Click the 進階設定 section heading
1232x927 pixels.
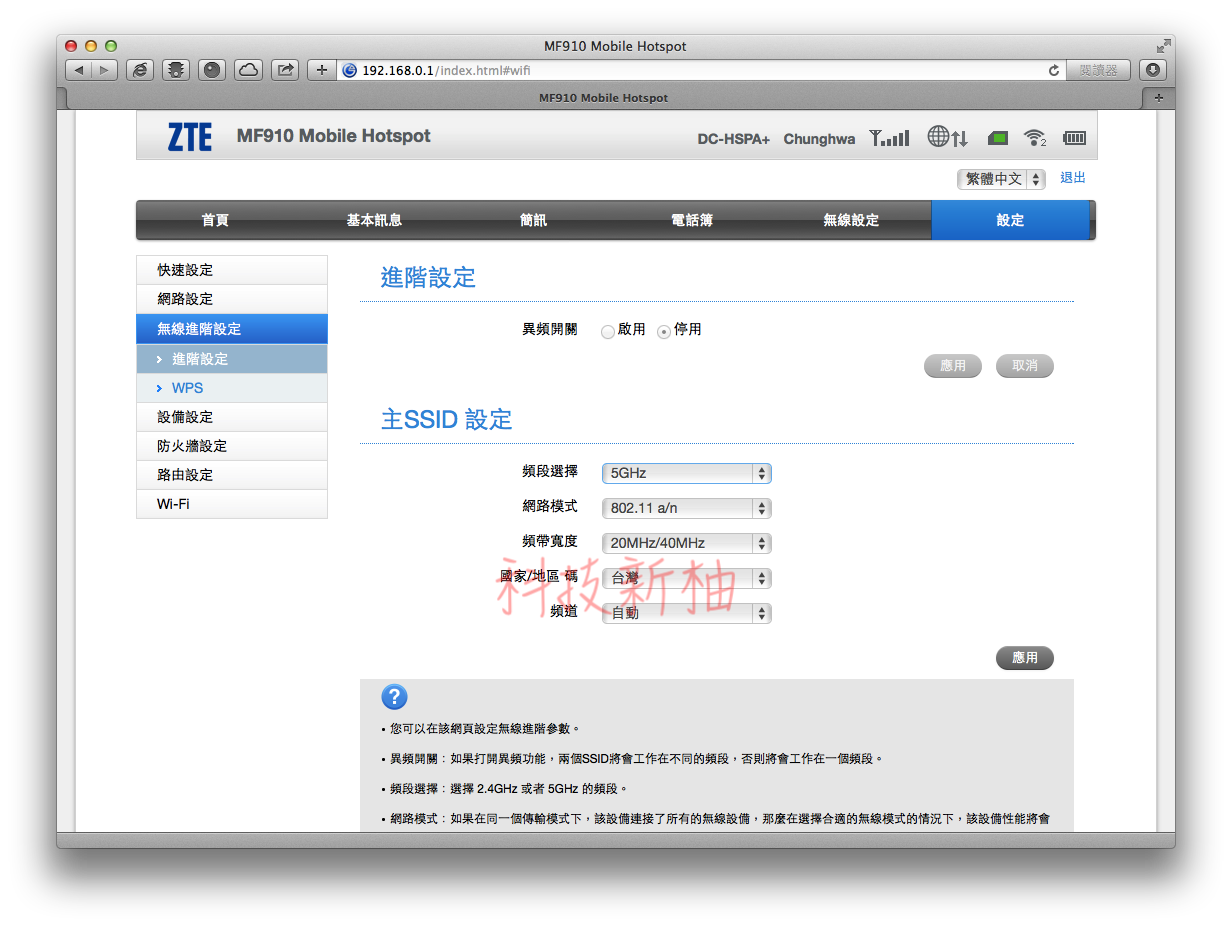[428, 278]
